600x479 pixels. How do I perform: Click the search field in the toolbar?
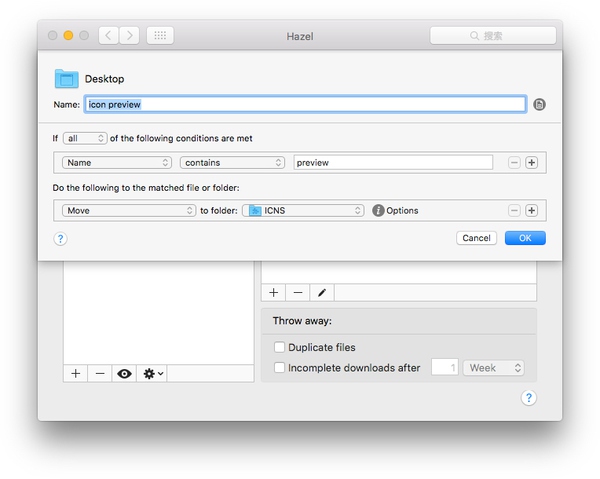(493, 36)
